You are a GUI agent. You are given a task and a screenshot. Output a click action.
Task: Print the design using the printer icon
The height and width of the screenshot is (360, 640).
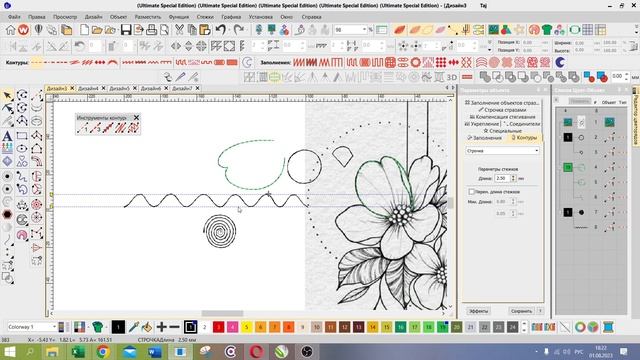151,30
